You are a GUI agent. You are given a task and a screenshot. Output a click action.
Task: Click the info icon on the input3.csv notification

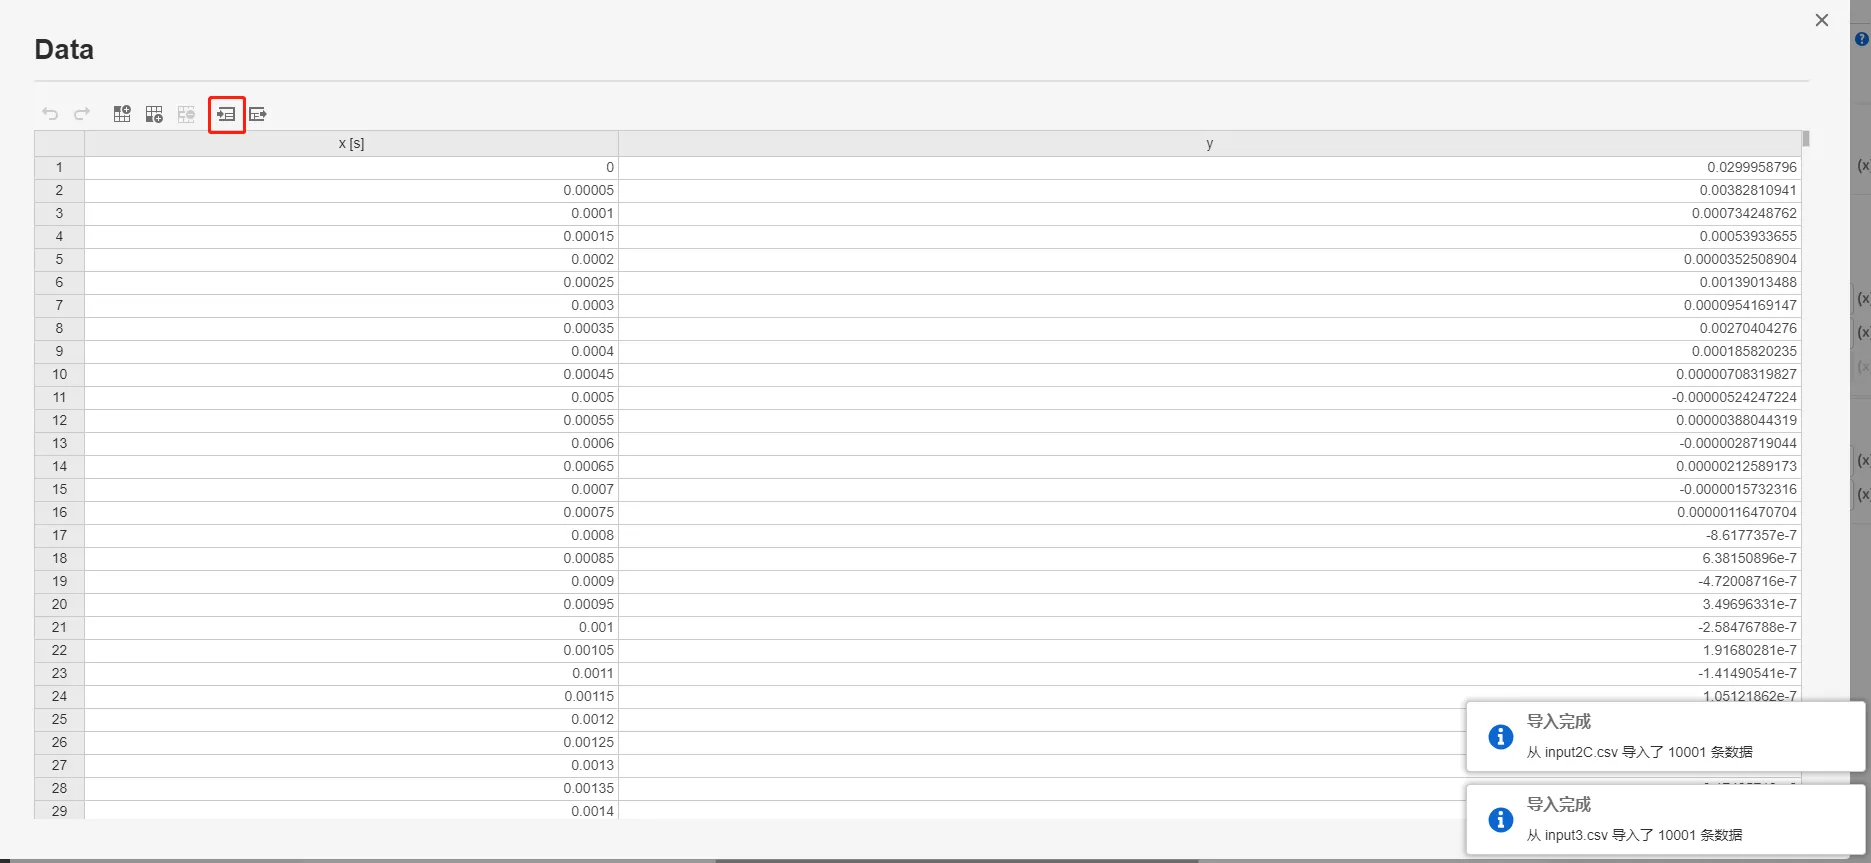click(1500, 820)
